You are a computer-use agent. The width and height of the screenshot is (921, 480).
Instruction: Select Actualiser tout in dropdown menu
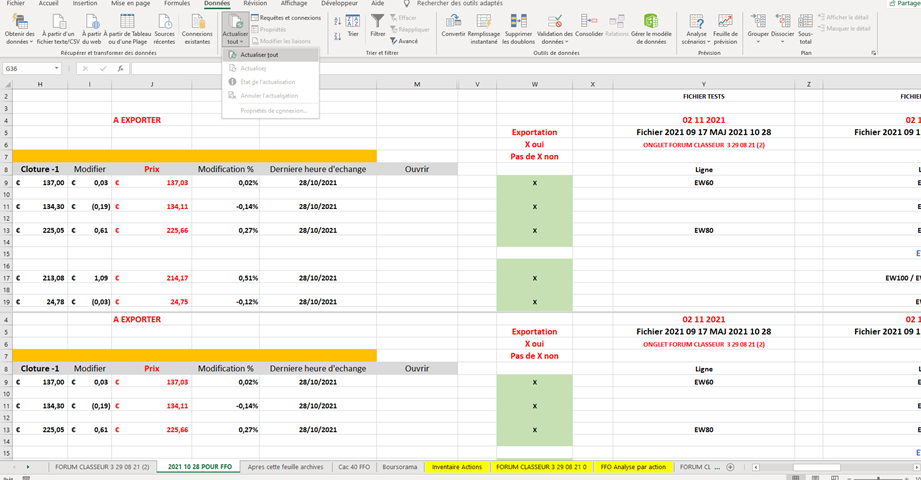point(260,55)
